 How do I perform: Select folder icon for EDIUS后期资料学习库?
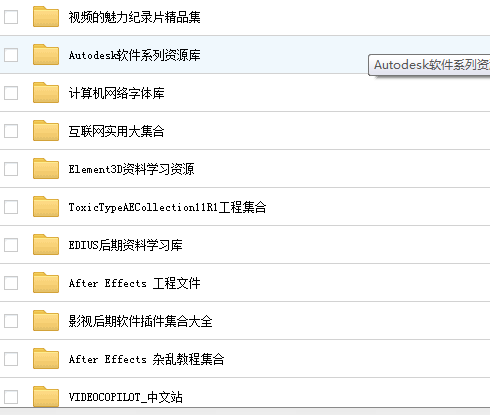tap(46, 244)
